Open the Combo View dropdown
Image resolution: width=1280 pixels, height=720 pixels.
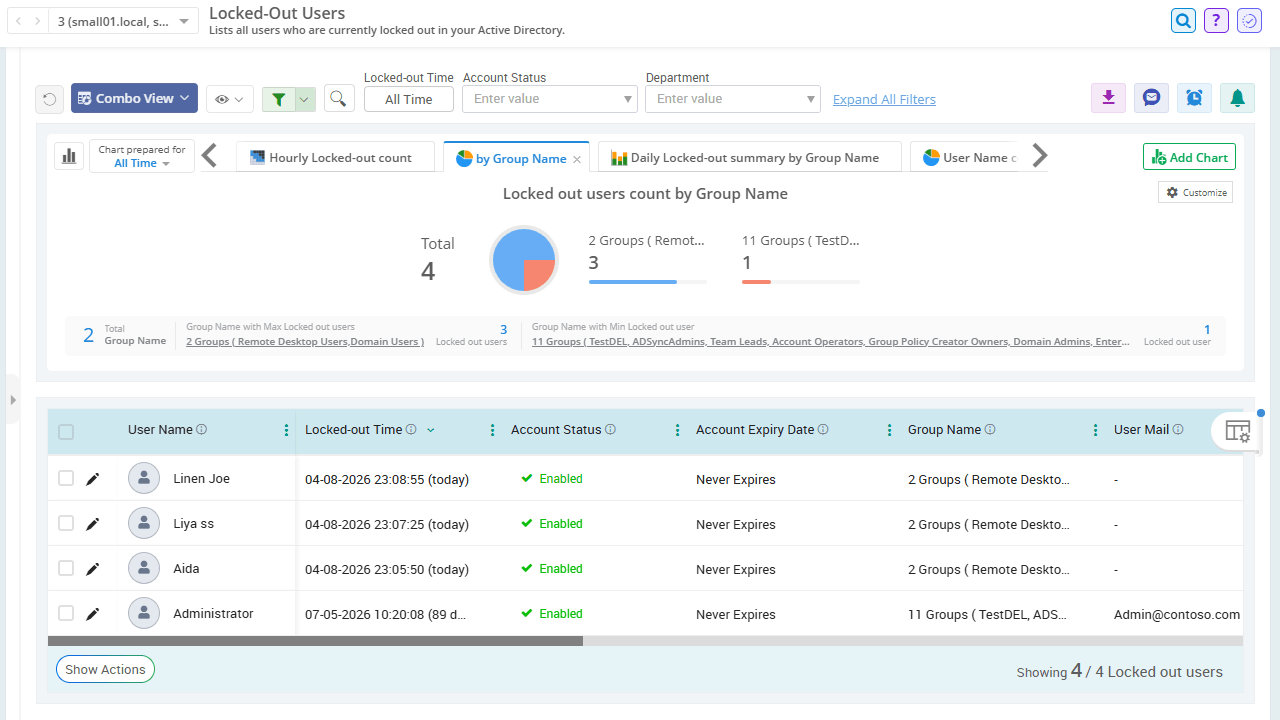(x=134, y=98)
